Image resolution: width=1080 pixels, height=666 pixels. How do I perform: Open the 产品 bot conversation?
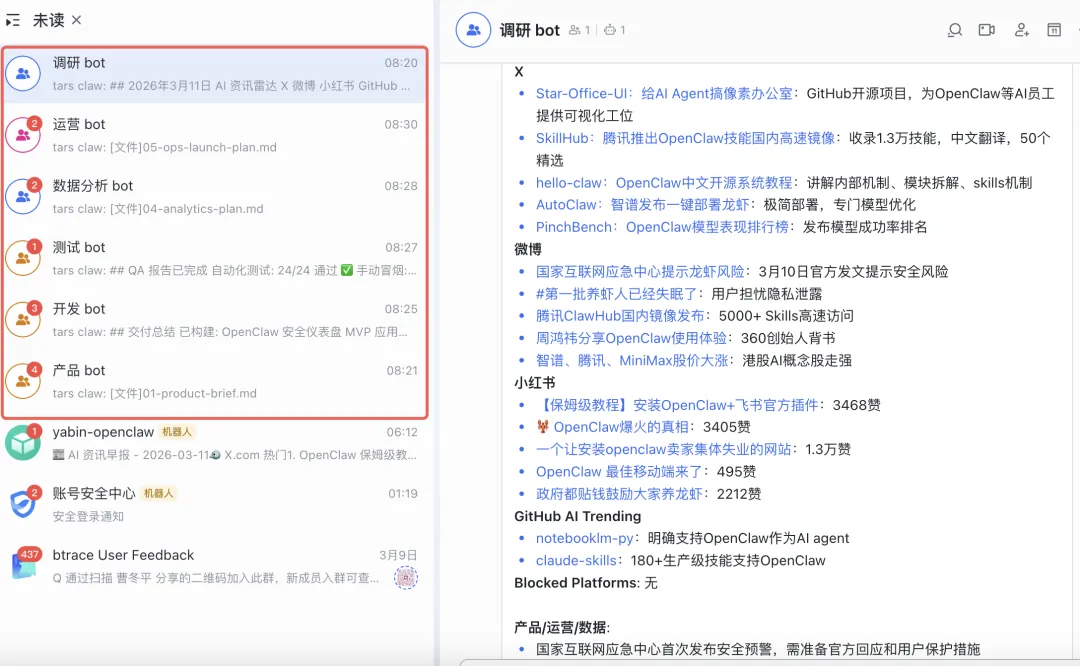tap(215, 381)
